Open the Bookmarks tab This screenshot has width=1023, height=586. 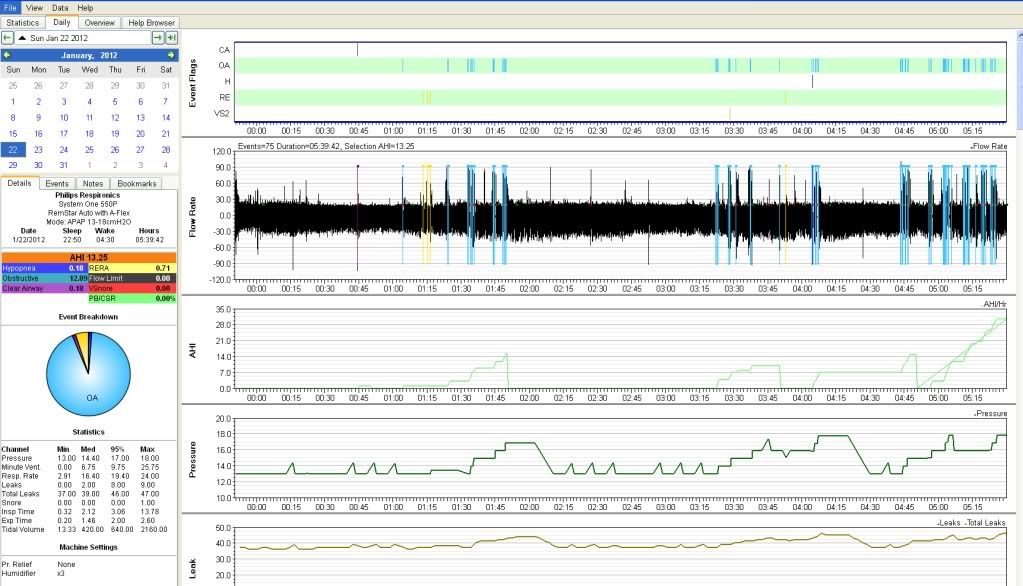coord(136,184)
